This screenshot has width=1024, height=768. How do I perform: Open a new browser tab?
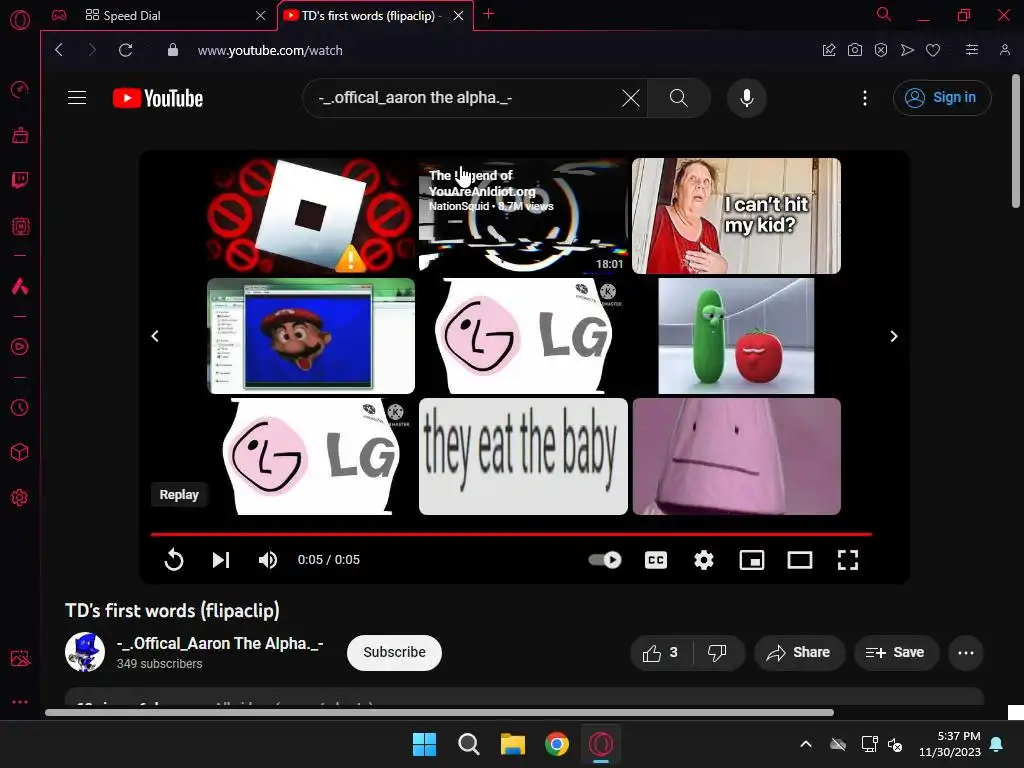(488, 14)
